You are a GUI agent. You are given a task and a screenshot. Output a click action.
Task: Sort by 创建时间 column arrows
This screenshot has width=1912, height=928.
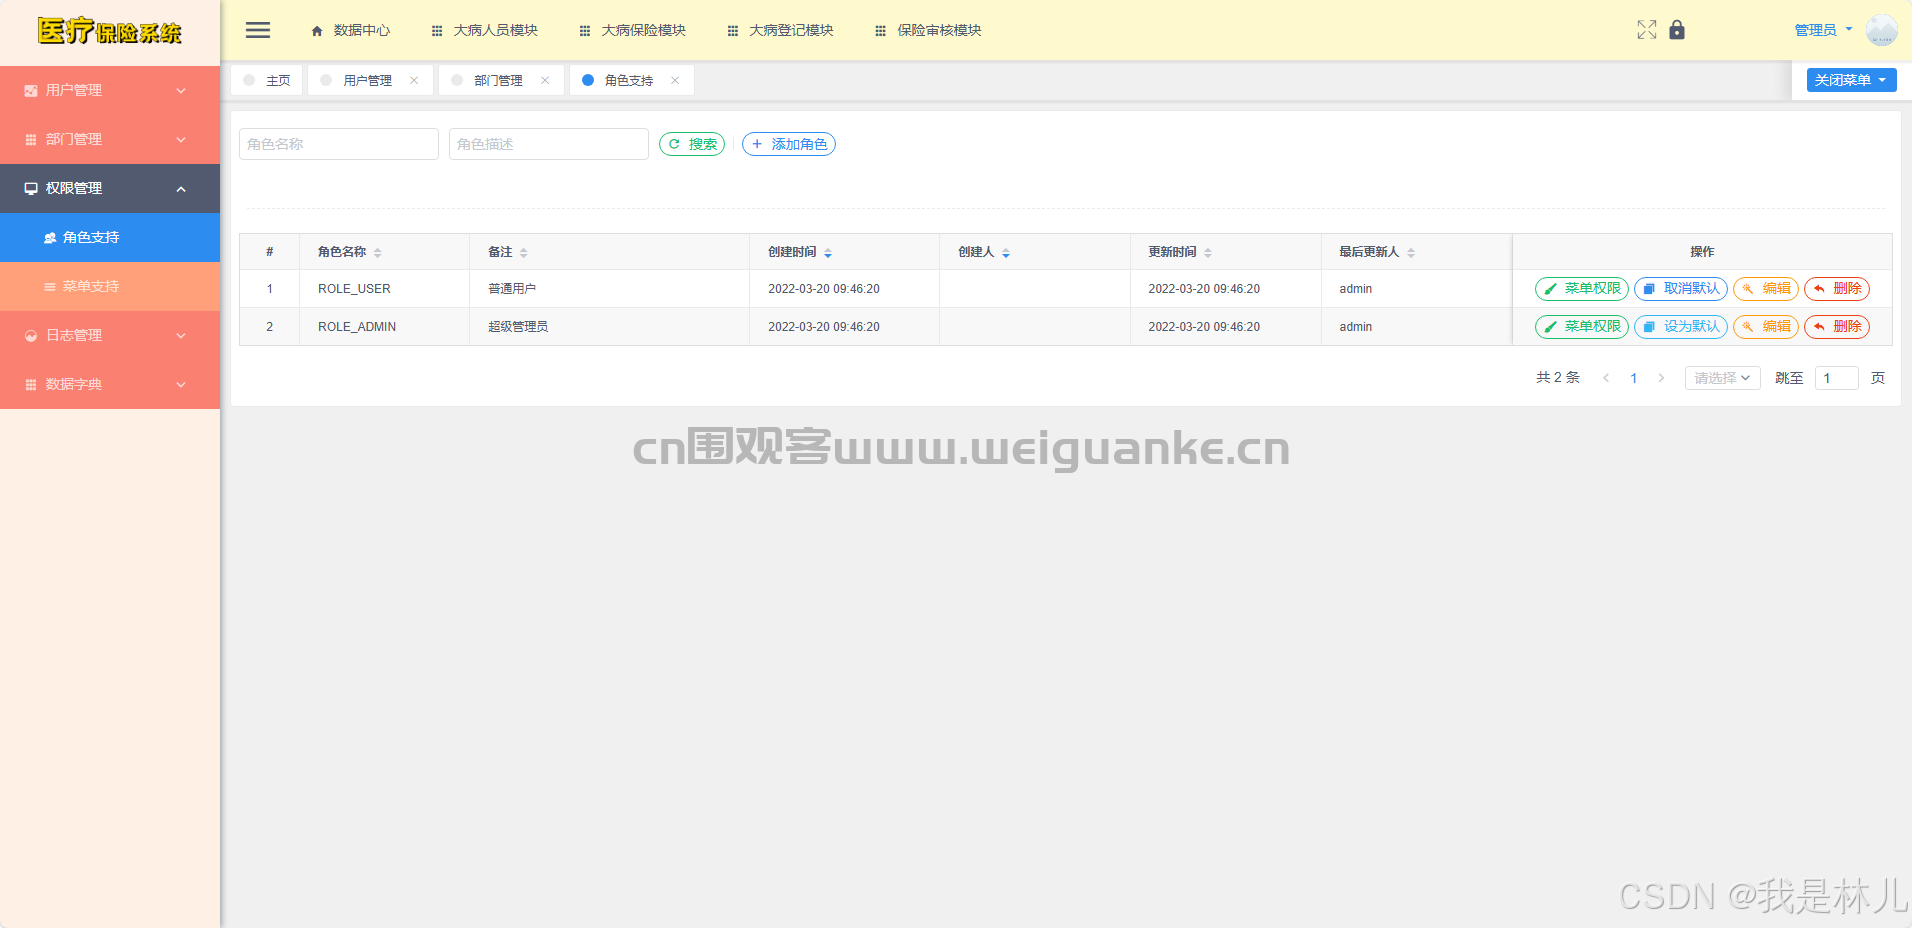(x=828, y=252)
